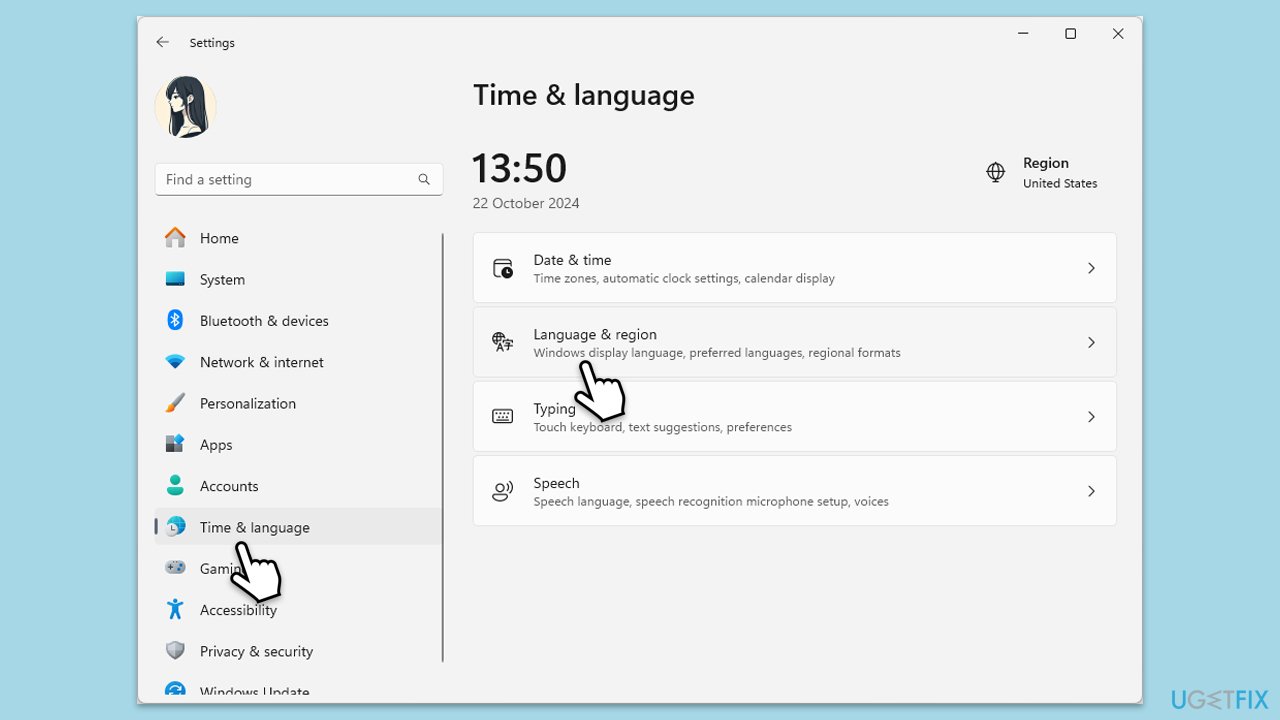
Task: Click the Privacy & security shield icon
Action: (x=175, y=651)
